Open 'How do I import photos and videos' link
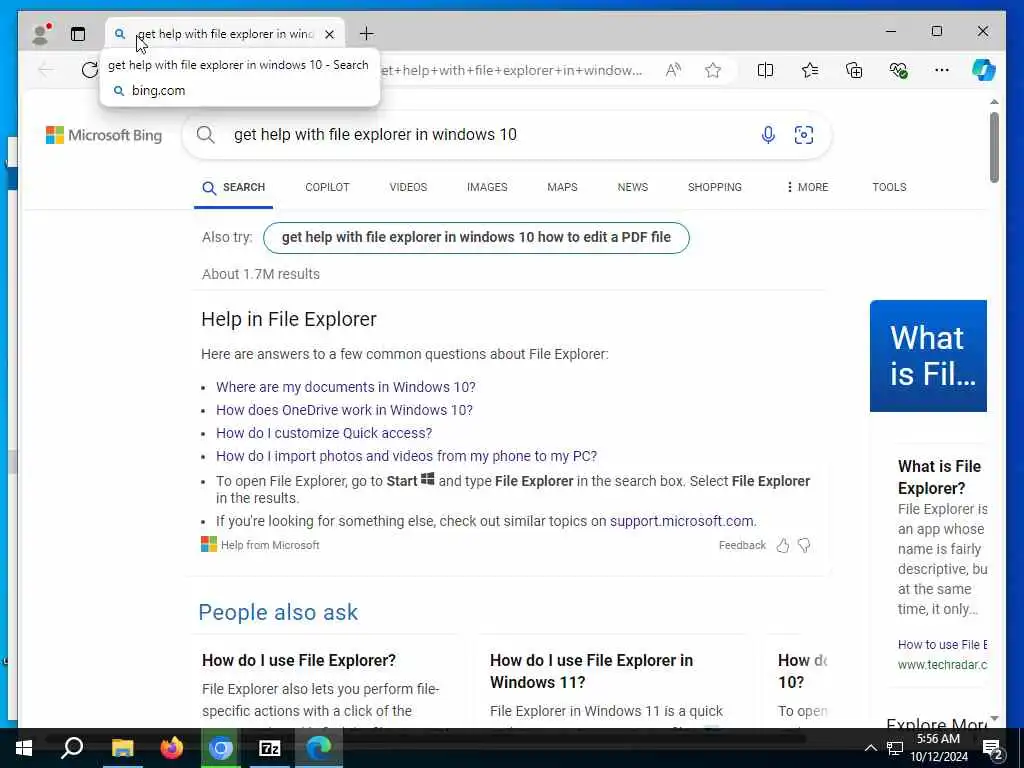 coord(406,456)
